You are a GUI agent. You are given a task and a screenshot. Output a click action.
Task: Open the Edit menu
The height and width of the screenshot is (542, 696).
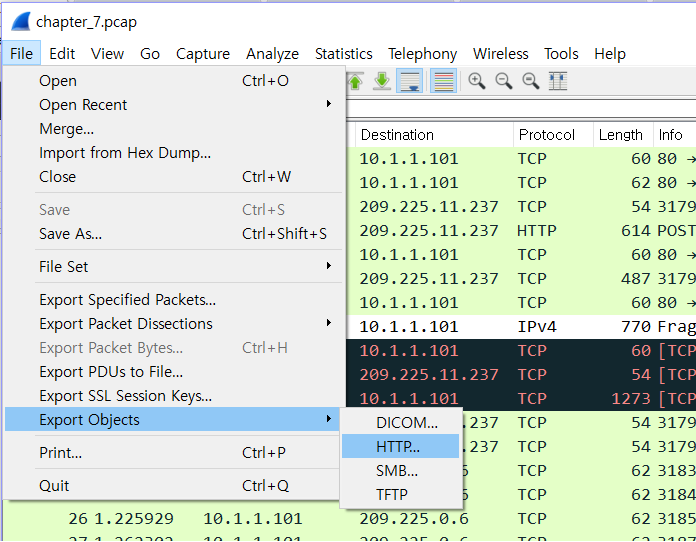(x=62, y=54)
